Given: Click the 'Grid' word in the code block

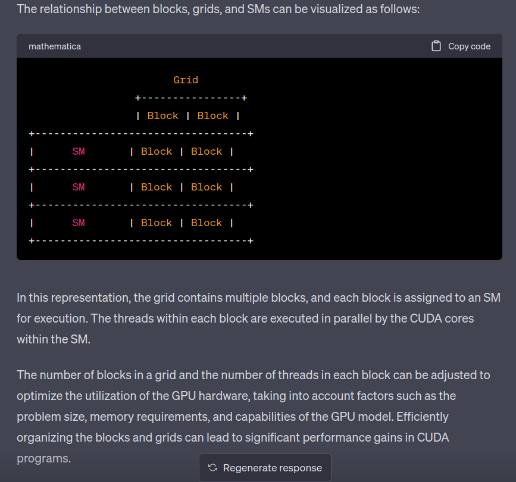Looking at the screenshot, I should click(x=186, y=80).
